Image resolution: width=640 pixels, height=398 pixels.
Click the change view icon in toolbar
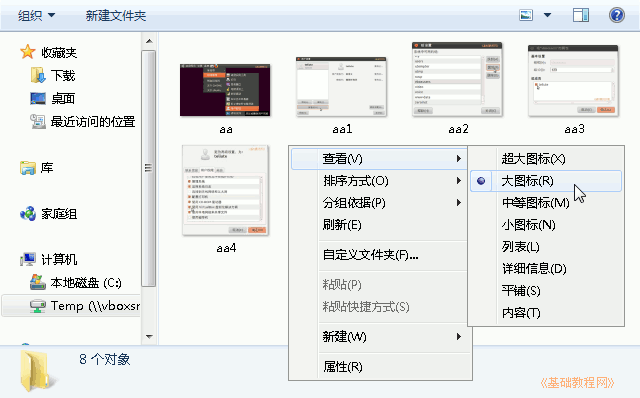526,16
